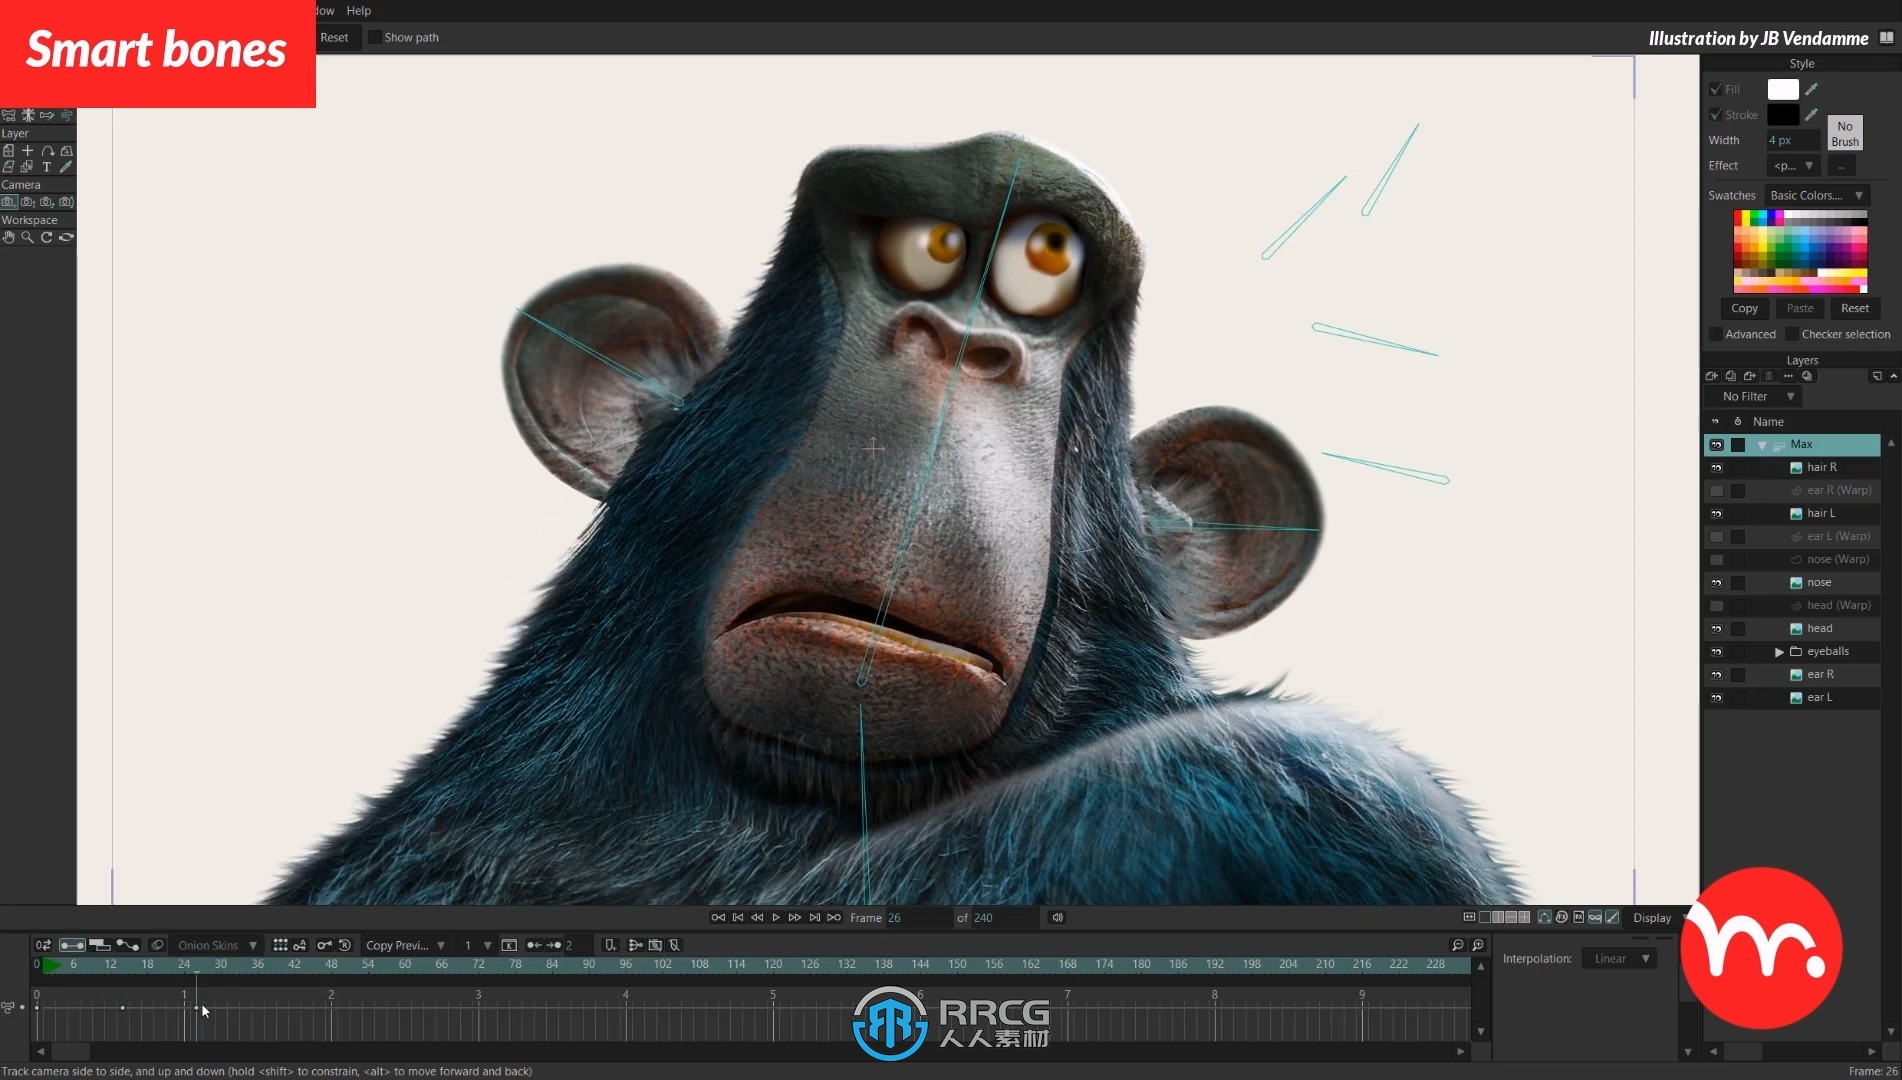Enable the Show path checkbox
The width and height of the screenshot is (1902, 1080).
coord(375,37)
